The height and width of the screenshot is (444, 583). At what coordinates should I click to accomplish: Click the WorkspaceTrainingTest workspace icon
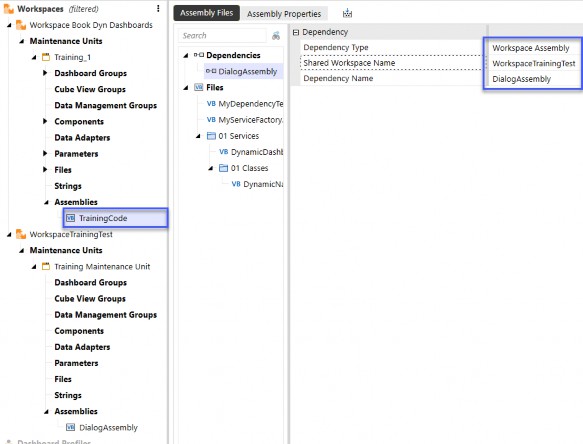[21, 234]
